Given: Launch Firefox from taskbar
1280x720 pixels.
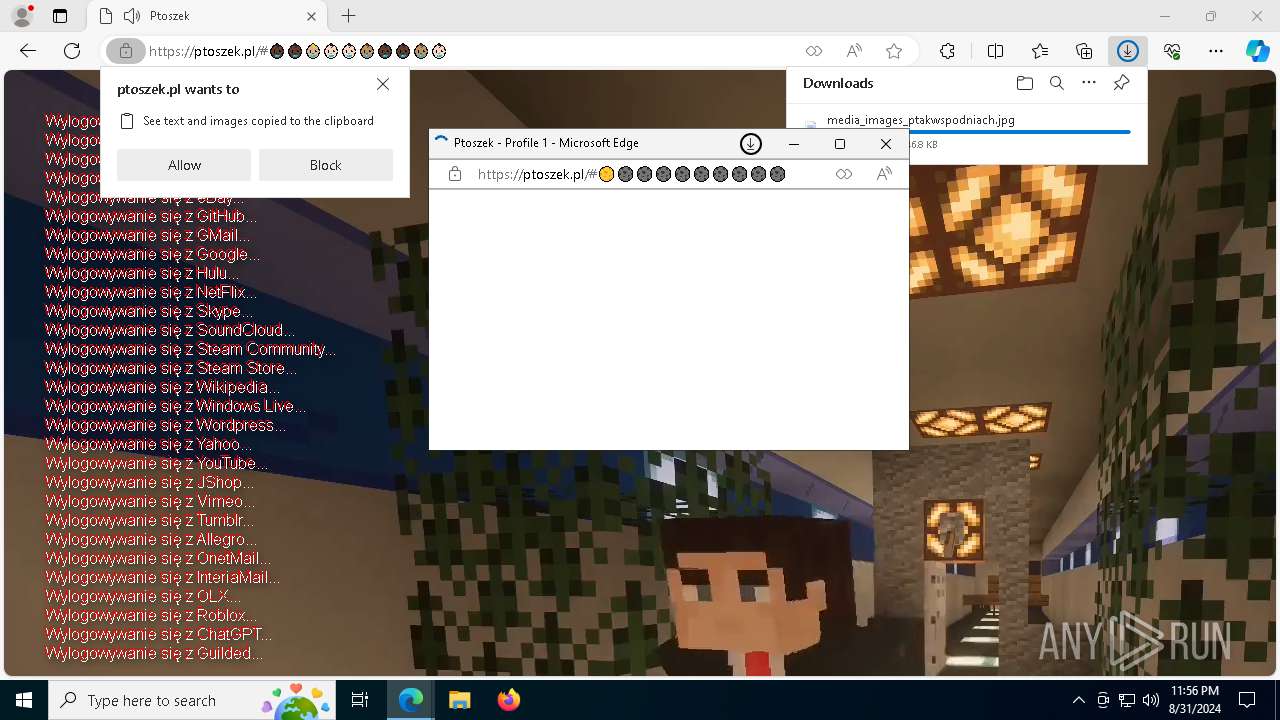Looking at the screenshot, I should click(x=508, y=700).
